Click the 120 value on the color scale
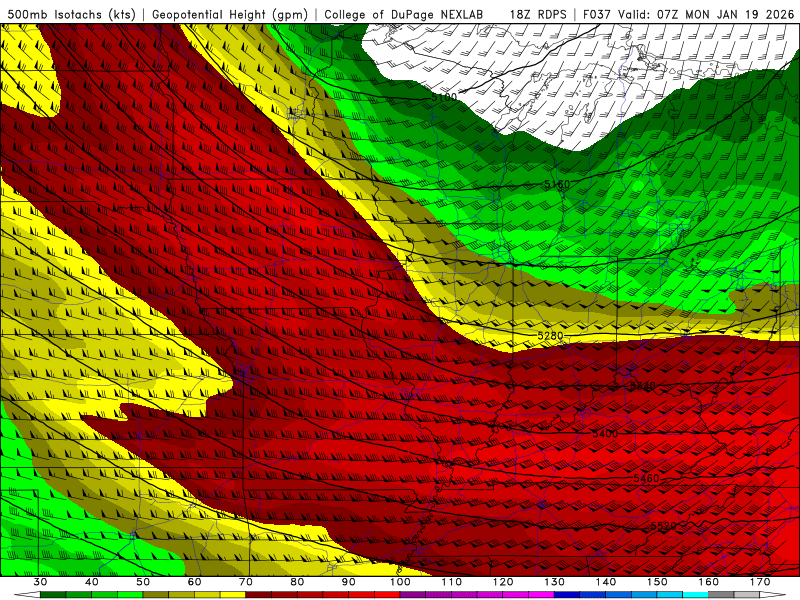Screen dimensions: 800x600 (x=503, y=582)
